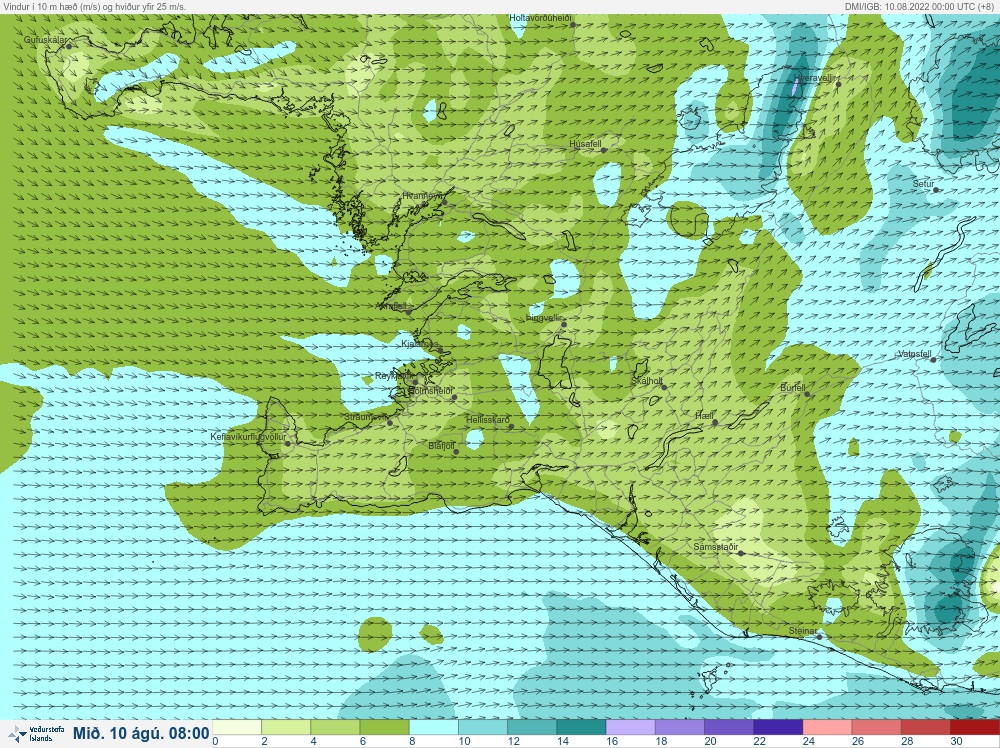
Task: Select the Kjalarnes station label
Action: pos(419,344)
